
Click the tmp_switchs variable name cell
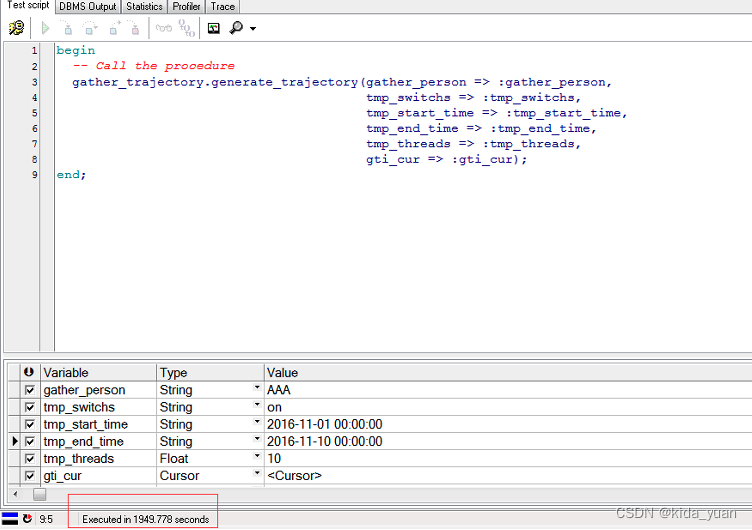coord(98,407)
